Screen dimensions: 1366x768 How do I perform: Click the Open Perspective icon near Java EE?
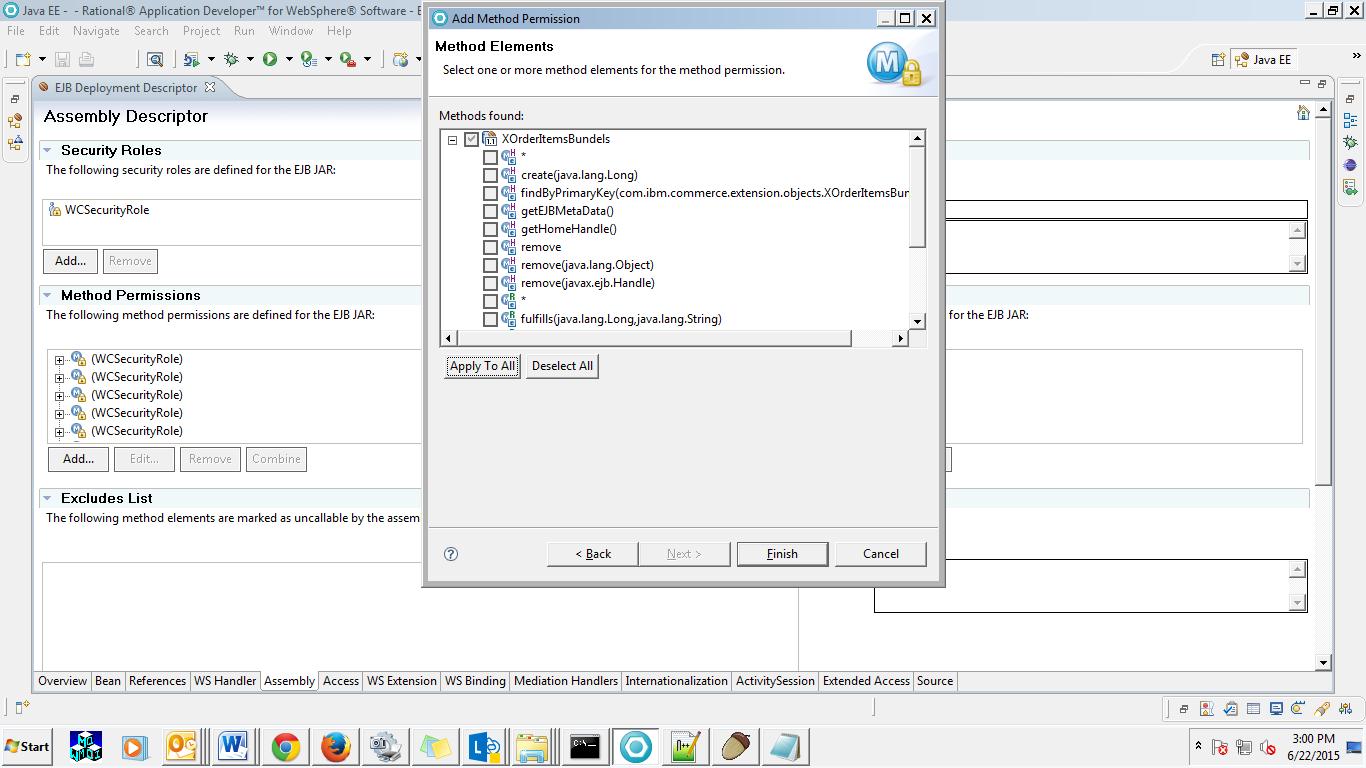(1218, 59)
